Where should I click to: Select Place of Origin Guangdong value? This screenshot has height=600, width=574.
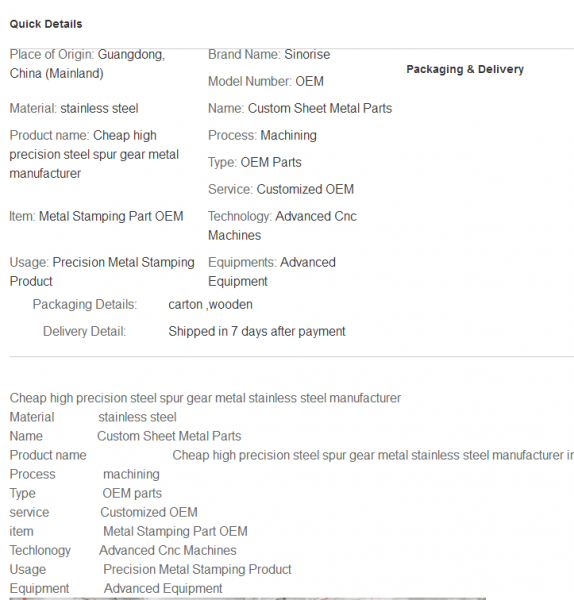(87, 64)
